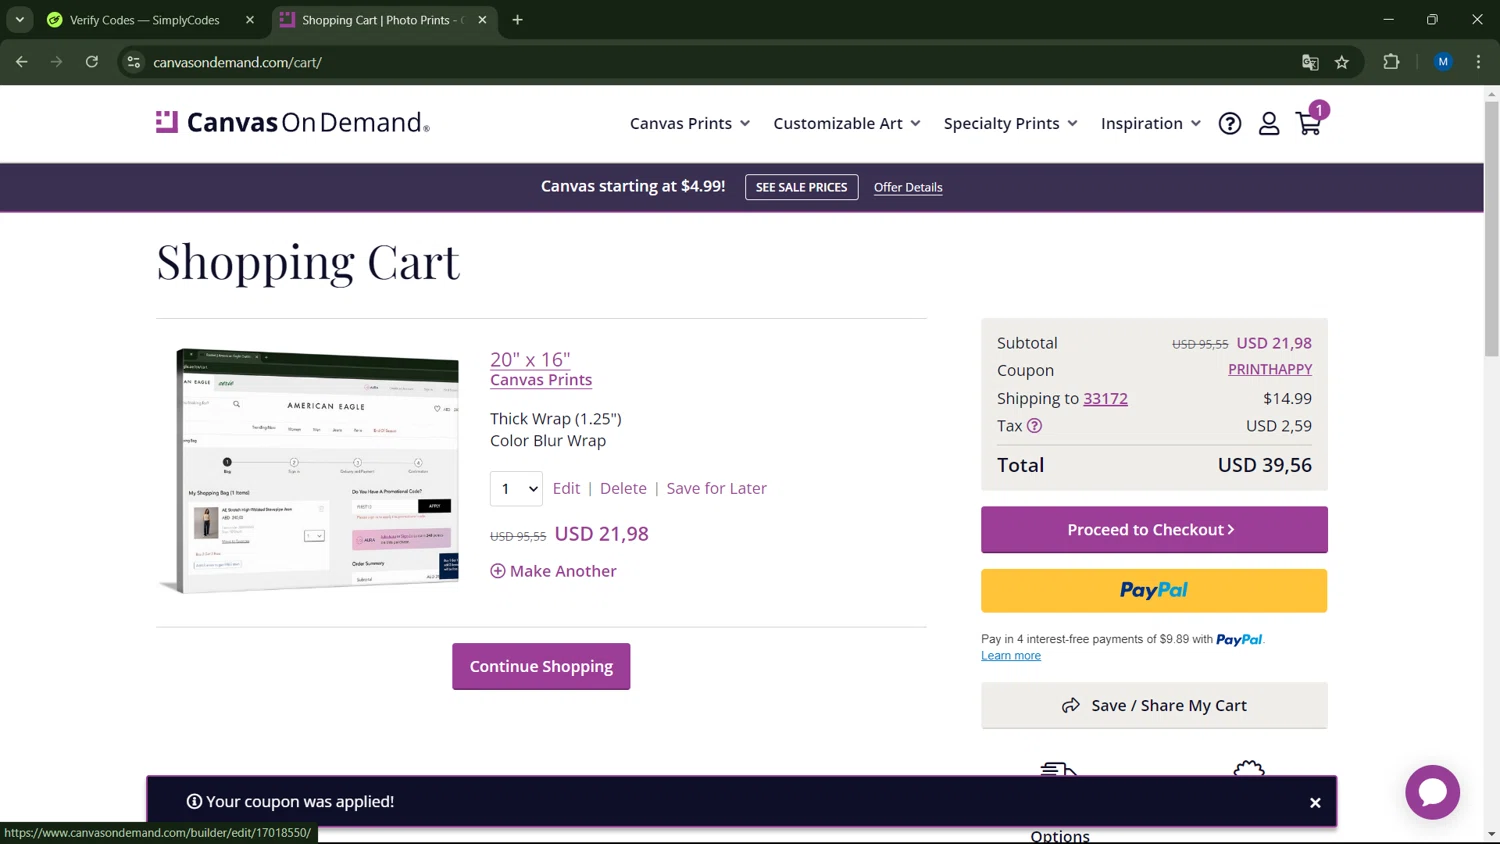The width and height of the screenshot is (1500, 844).
Task: Open the help question mark icon
Action: pyautogui.click(x=1229, y=123)
